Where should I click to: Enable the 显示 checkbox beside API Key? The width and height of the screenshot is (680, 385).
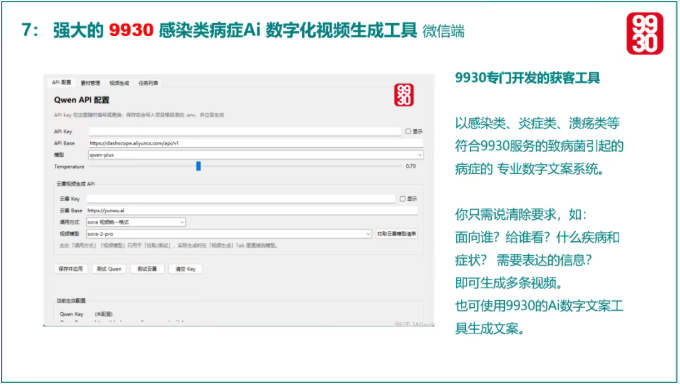point(408,131)
